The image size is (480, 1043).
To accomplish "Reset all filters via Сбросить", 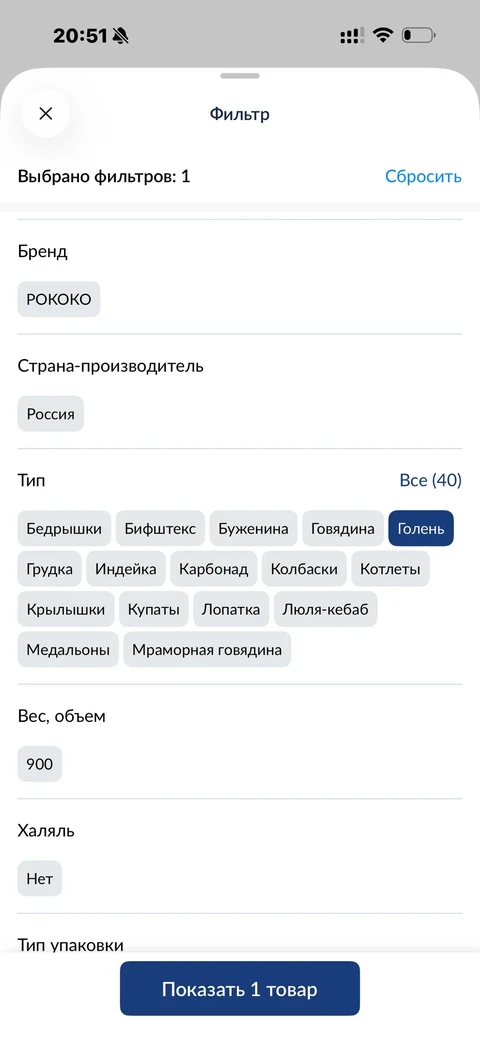I will [423, 176].
